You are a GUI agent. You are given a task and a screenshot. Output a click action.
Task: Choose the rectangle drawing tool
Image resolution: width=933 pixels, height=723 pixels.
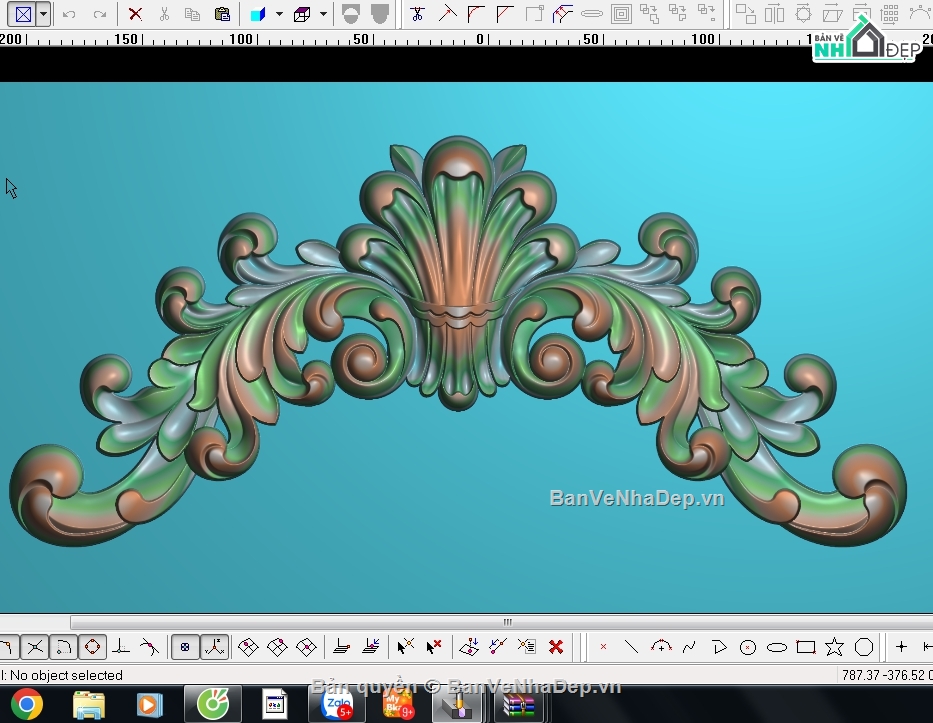pos(806,647)
